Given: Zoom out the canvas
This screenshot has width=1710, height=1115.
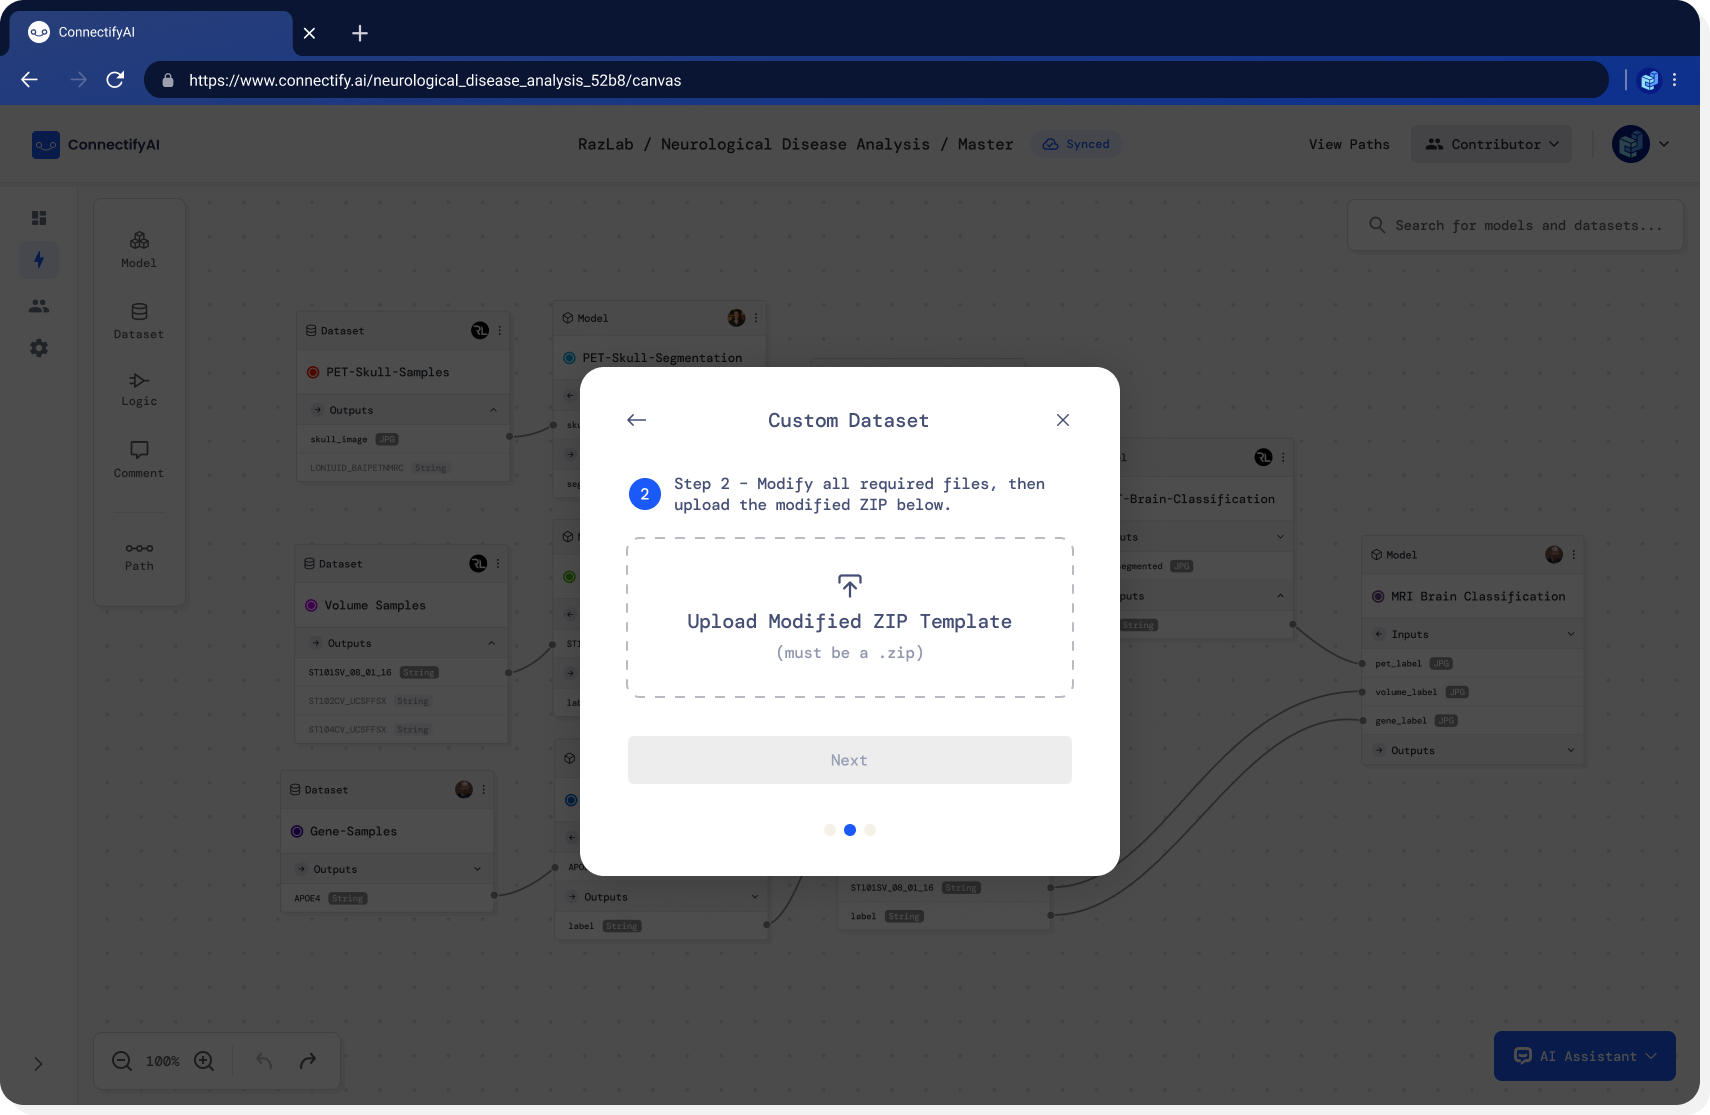Looking at the screenshot, I should tap(122, 1061).
